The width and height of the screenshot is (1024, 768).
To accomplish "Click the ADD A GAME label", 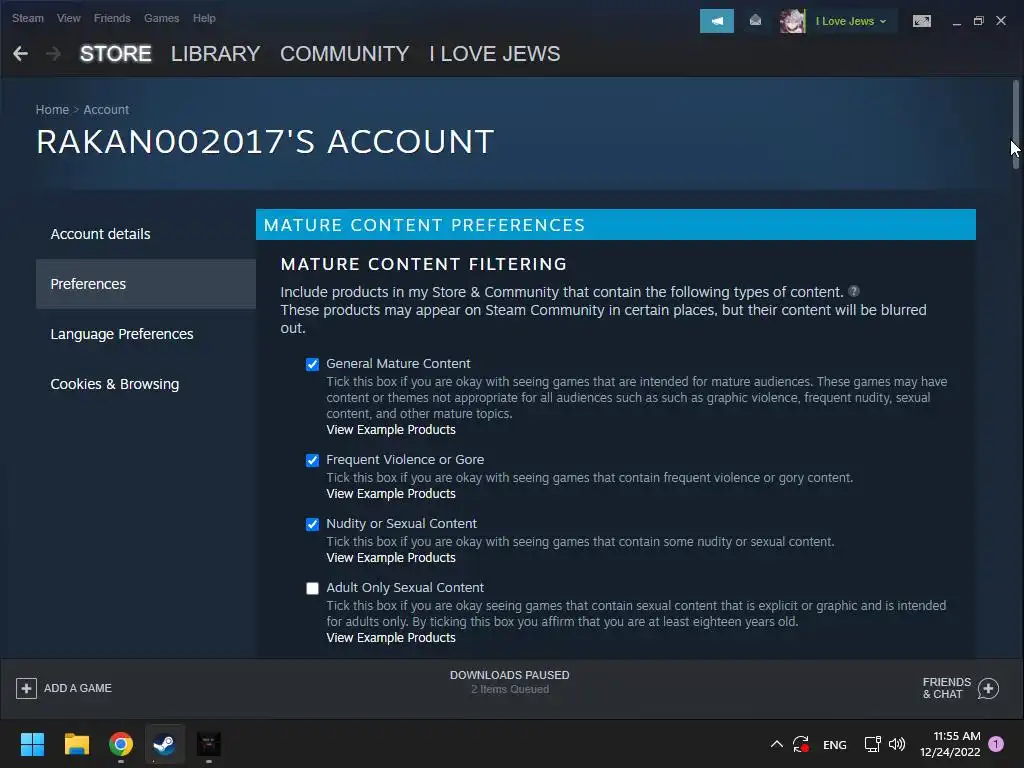I will pos(78,688).
